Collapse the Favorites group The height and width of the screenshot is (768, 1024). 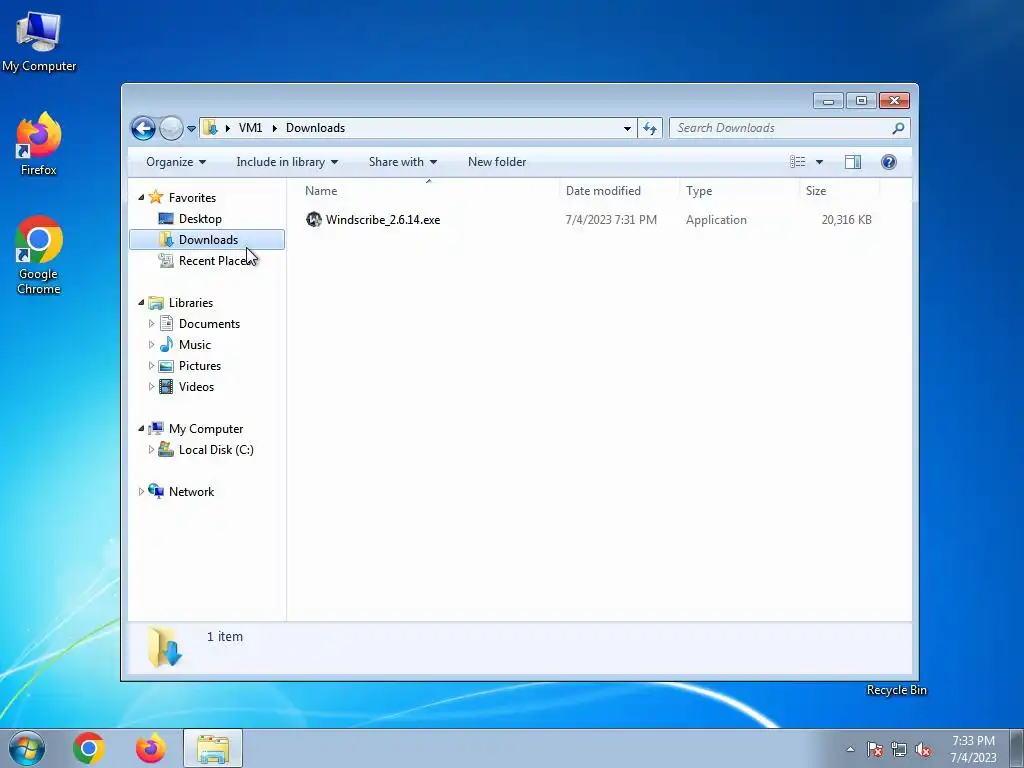(141, 197)
